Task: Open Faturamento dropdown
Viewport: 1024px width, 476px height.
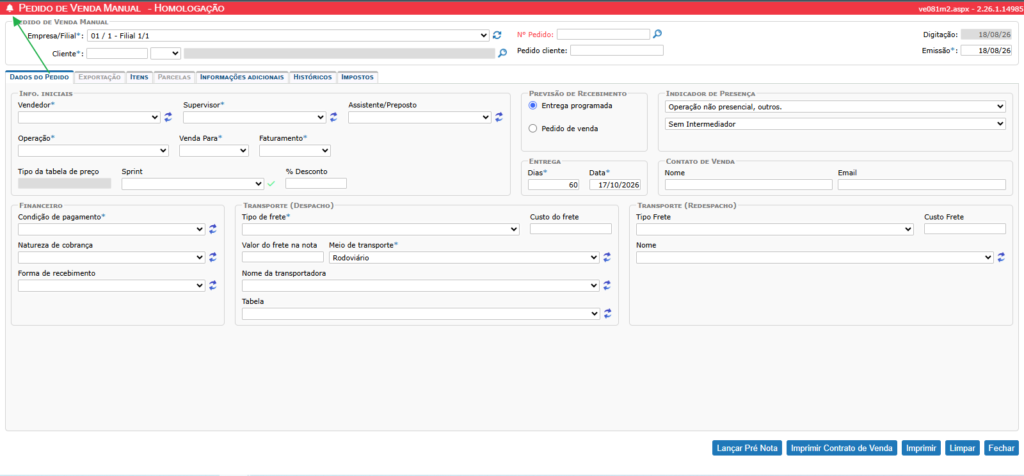Action: (x=295, y=151)
